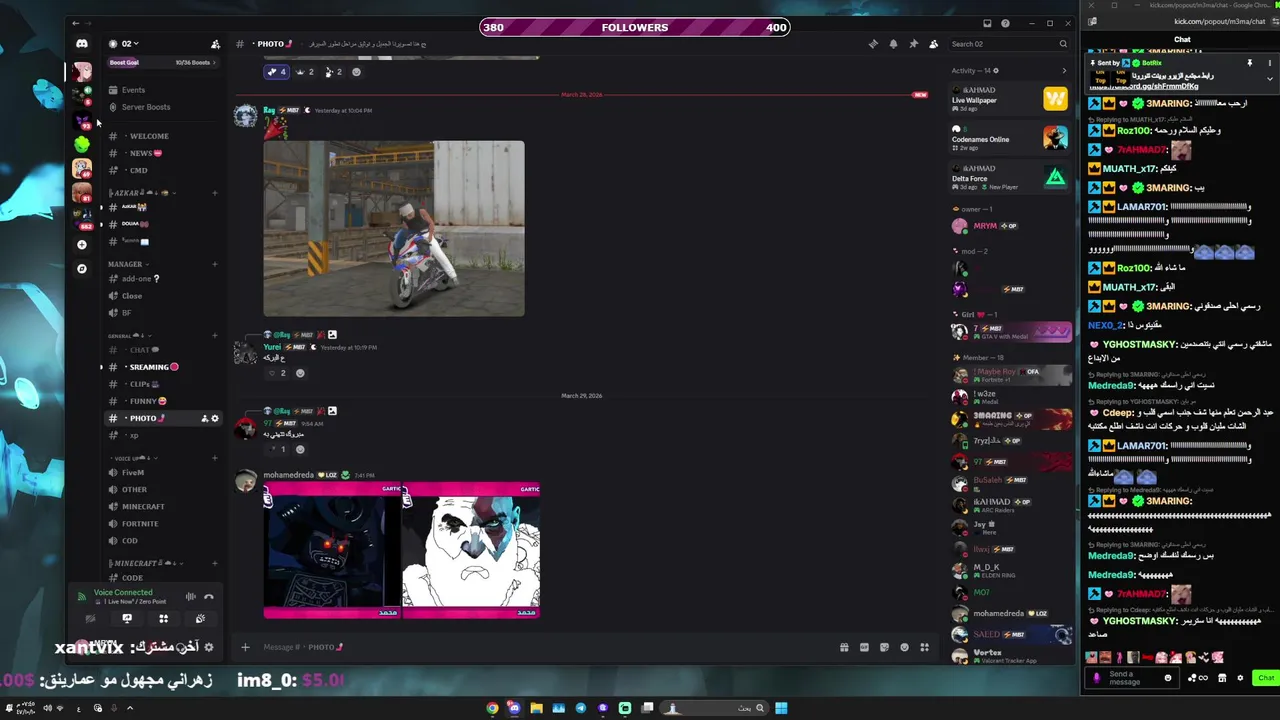Viewport: 1280px width, 720px height.
Task: Open File Explorer from taskbar
Action: tap(536, 708)
